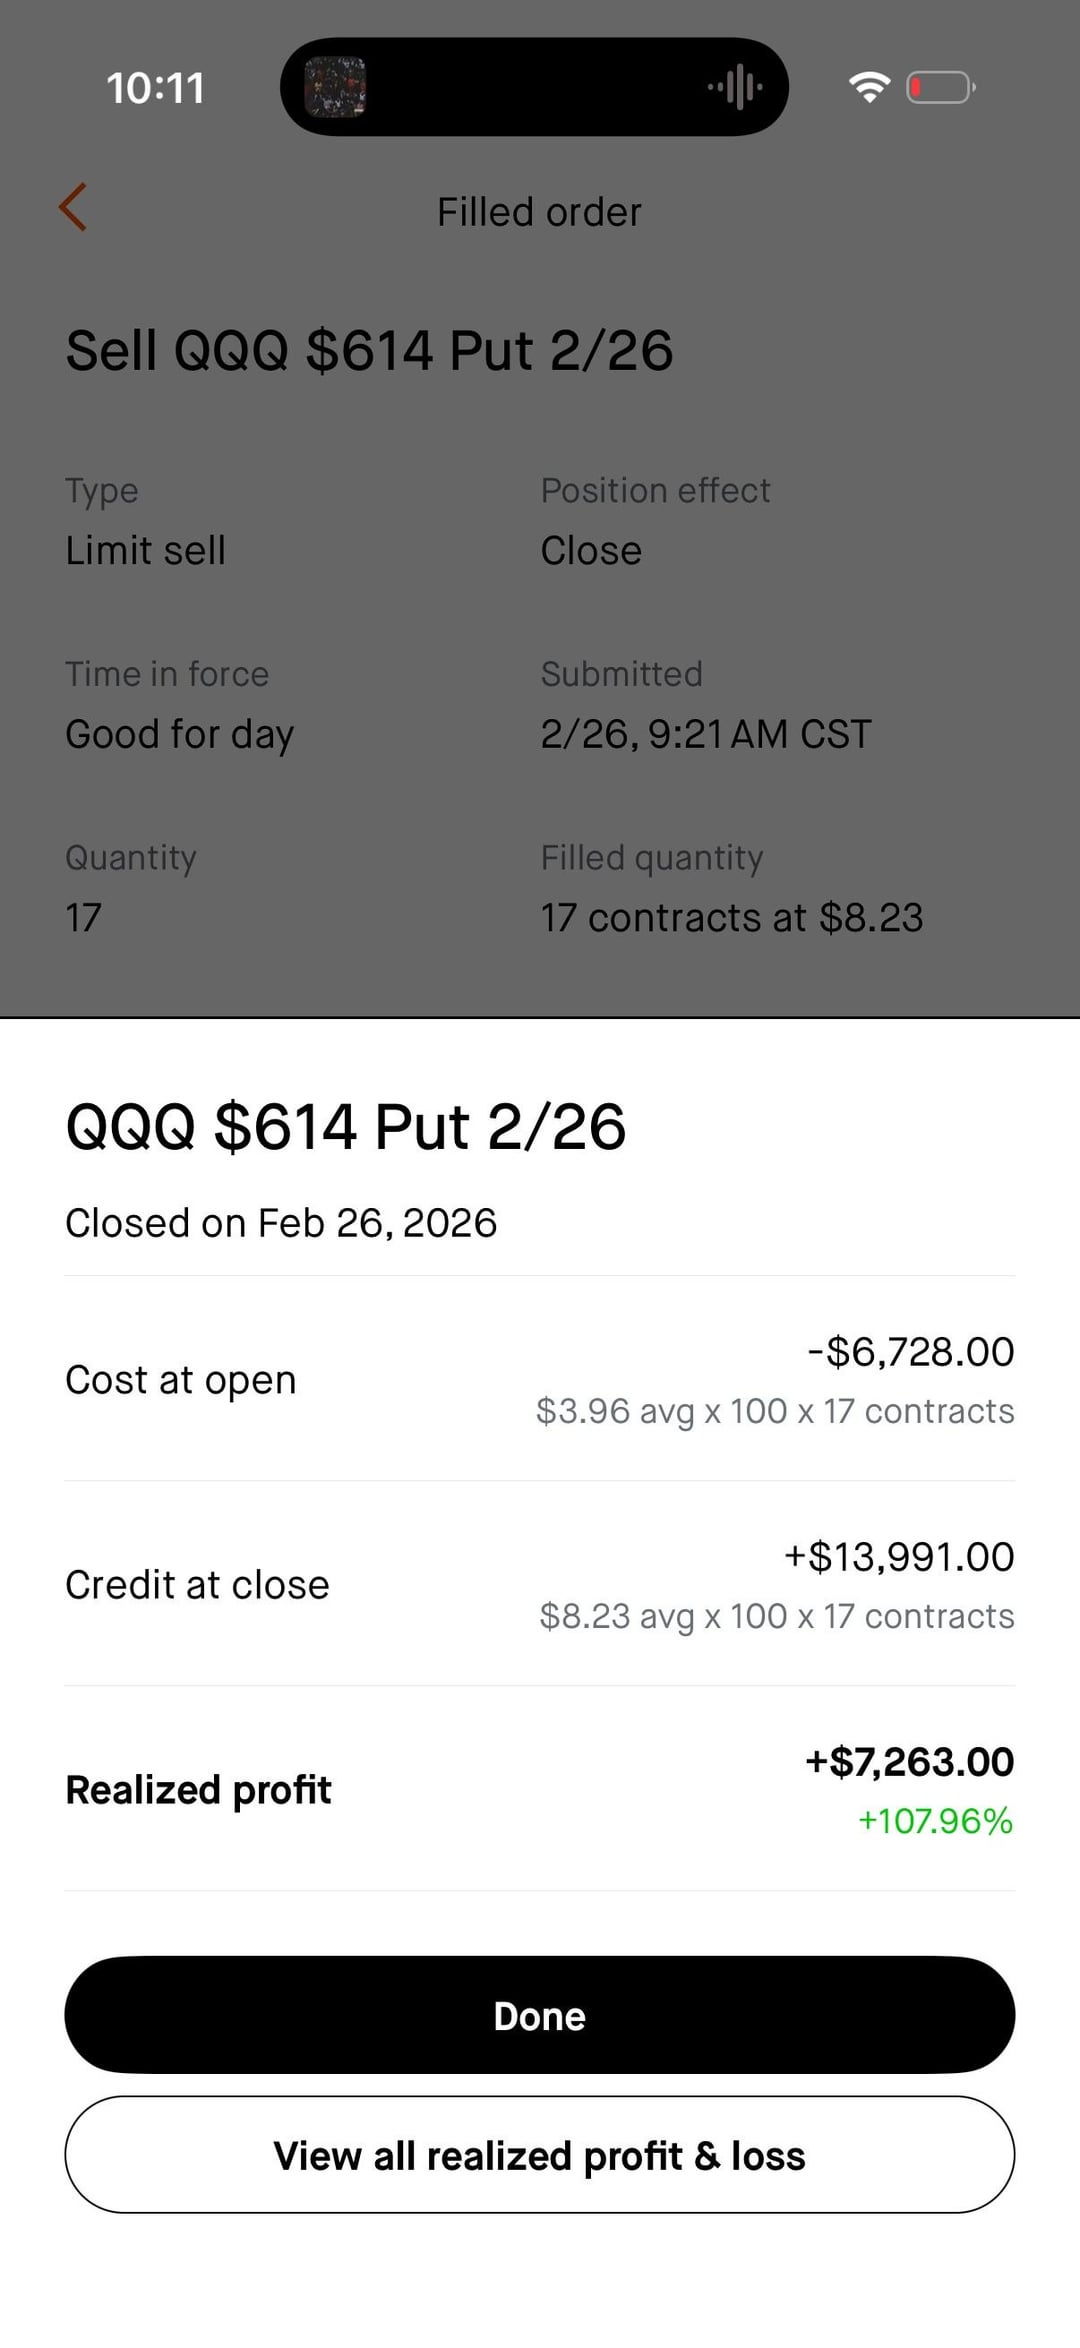Tap the orange back arrow
Viewport: 1080px width, 2348px height.
click(73, 208)
